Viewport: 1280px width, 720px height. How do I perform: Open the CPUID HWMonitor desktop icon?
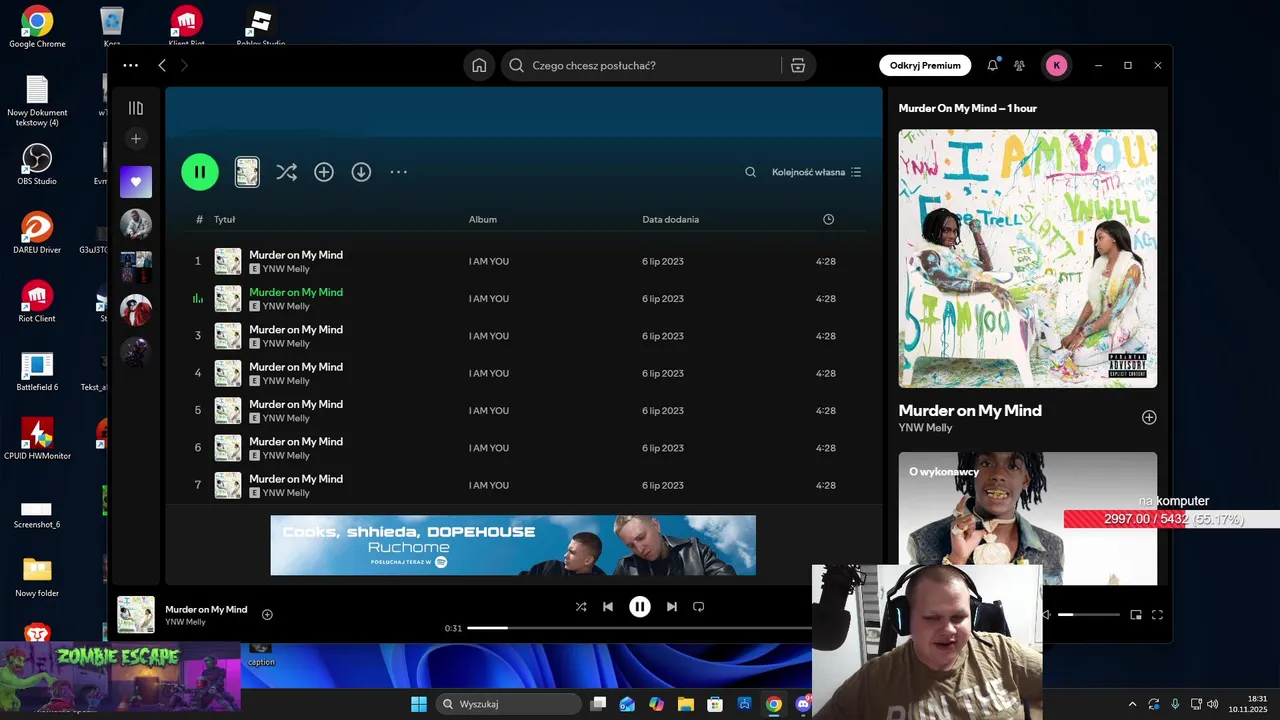click(37, 439)
